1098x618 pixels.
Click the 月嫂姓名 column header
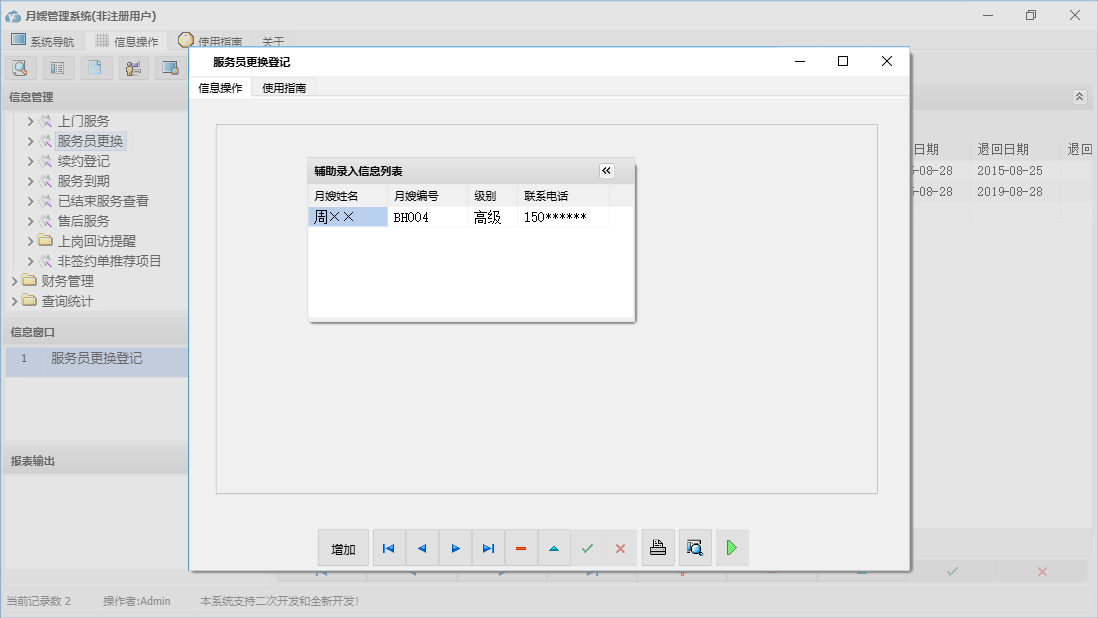[347, 196]
